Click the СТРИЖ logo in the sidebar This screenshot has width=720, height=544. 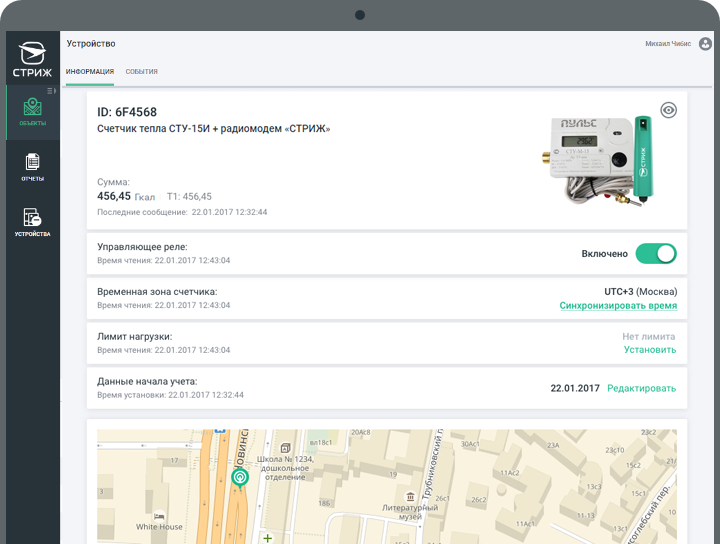click(32, 57)
